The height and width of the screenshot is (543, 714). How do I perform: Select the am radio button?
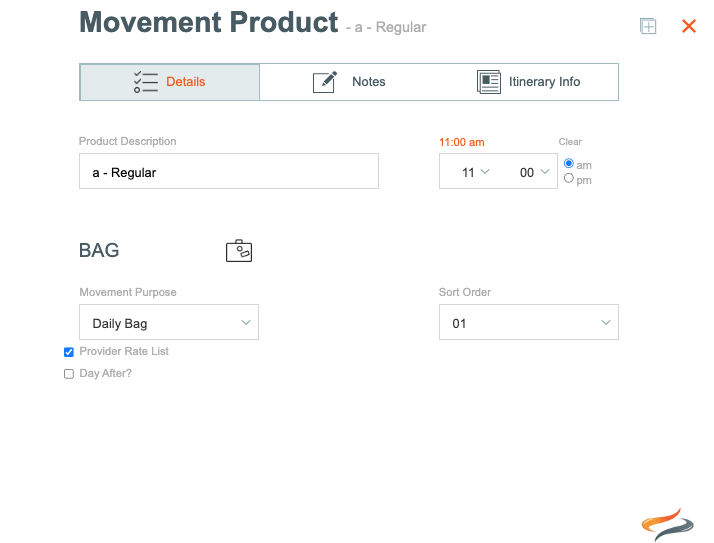[569, 163]
